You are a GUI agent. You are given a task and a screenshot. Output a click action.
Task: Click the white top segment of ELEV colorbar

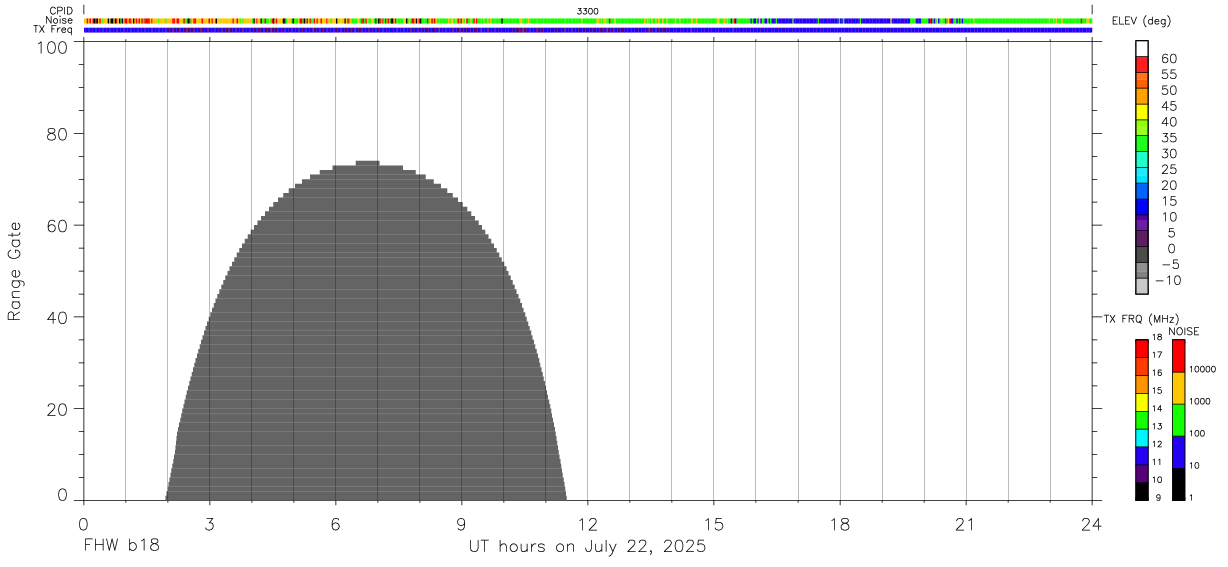(1142, 48)
